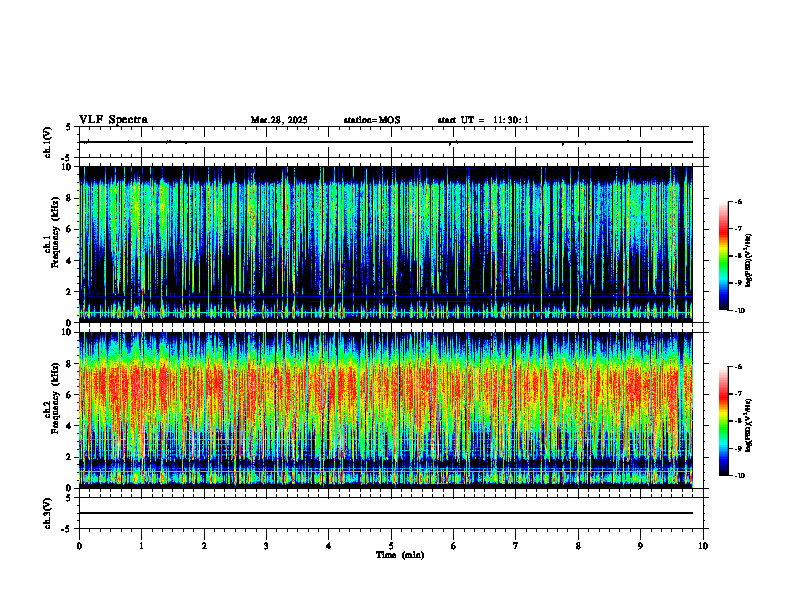Click time axis tick label "5"
Screen dimensions: 792x612
pyautogui.click(x=391, y=546)
